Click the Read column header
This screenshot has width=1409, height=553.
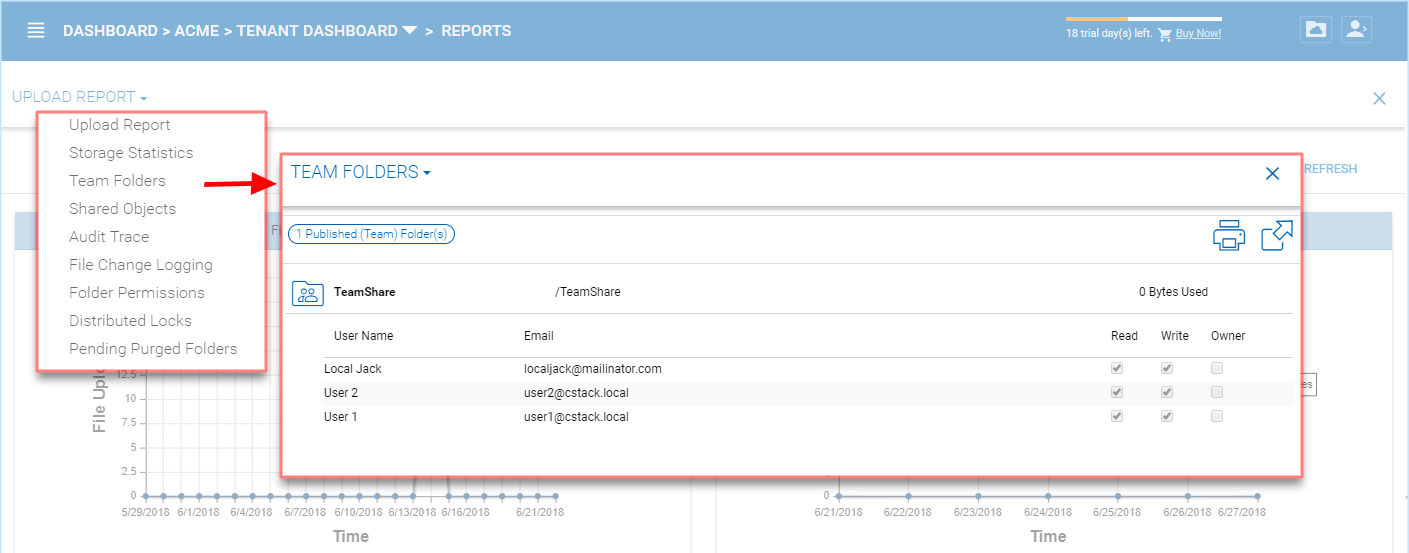(1124, 336)
